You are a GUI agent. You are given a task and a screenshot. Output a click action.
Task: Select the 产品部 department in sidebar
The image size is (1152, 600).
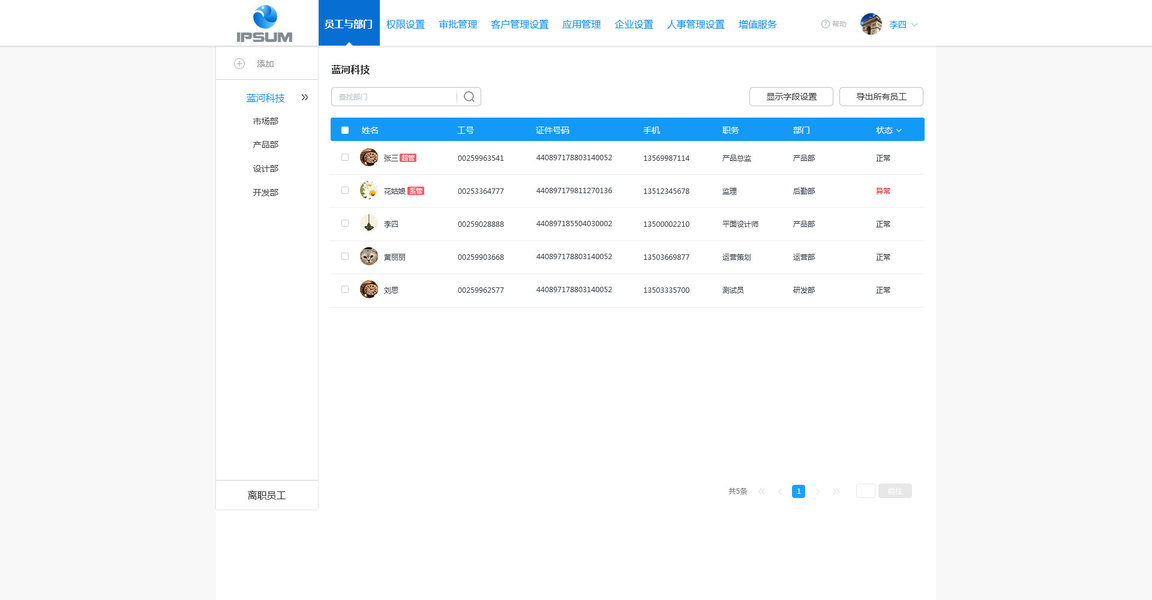tap(265, 145)
